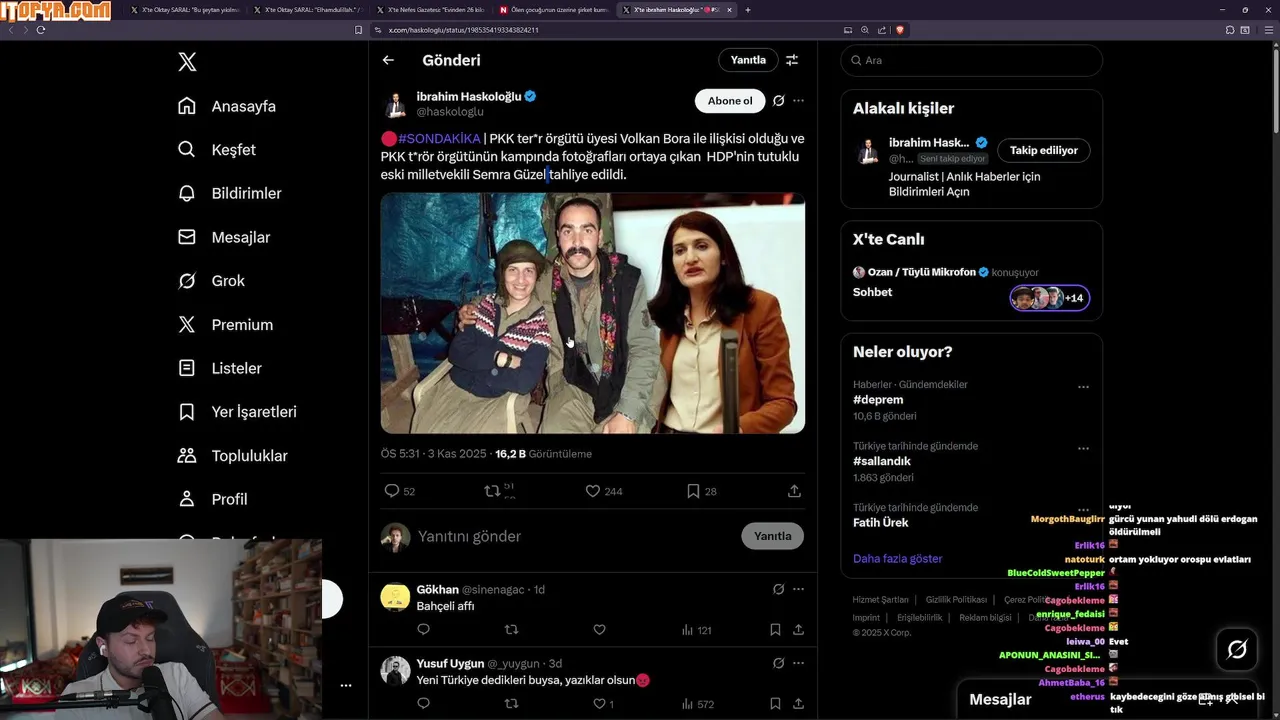The width and height of the screenshot is (1280, 720).
Task: Go back with the Gönderi arrow
Action: pyautogui.click(x=388, y=60)
